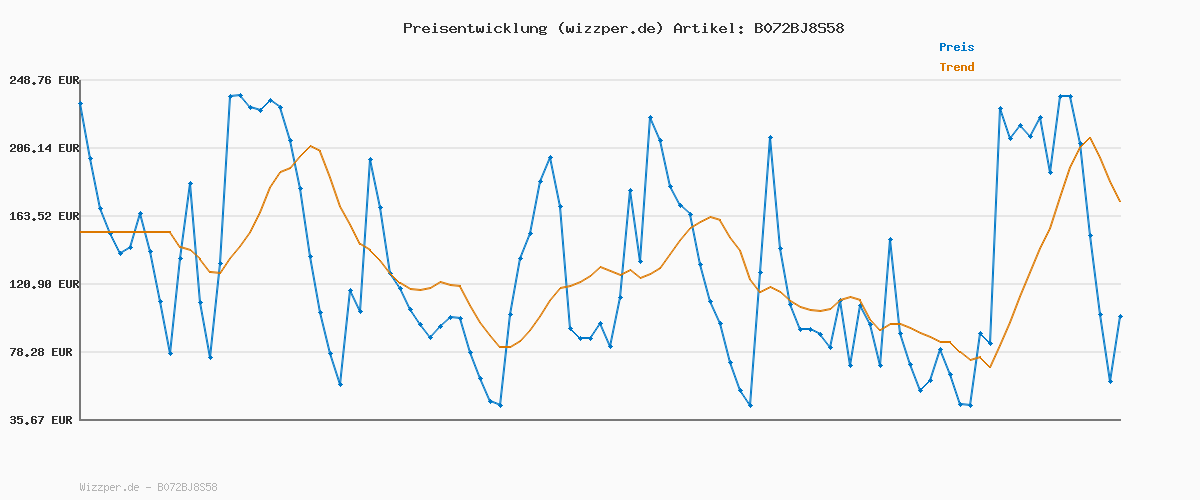Click the 206.14 EUR y-axis label
The width and height of the screenshot is (1200, 500).
click(44, 148)
